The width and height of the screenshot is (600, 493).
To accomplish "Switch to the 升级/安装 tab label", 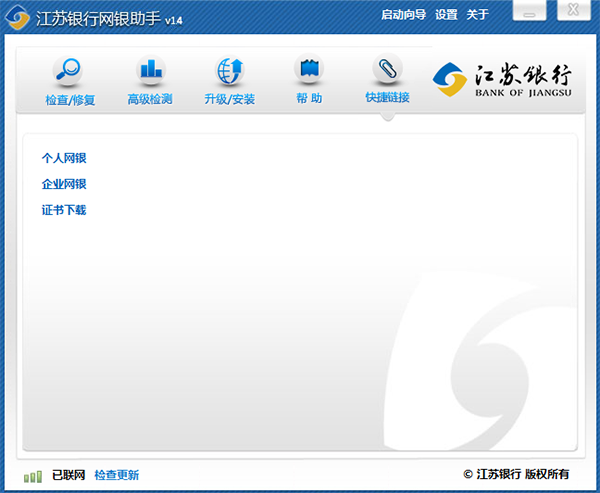I will (x=230, y=99).
